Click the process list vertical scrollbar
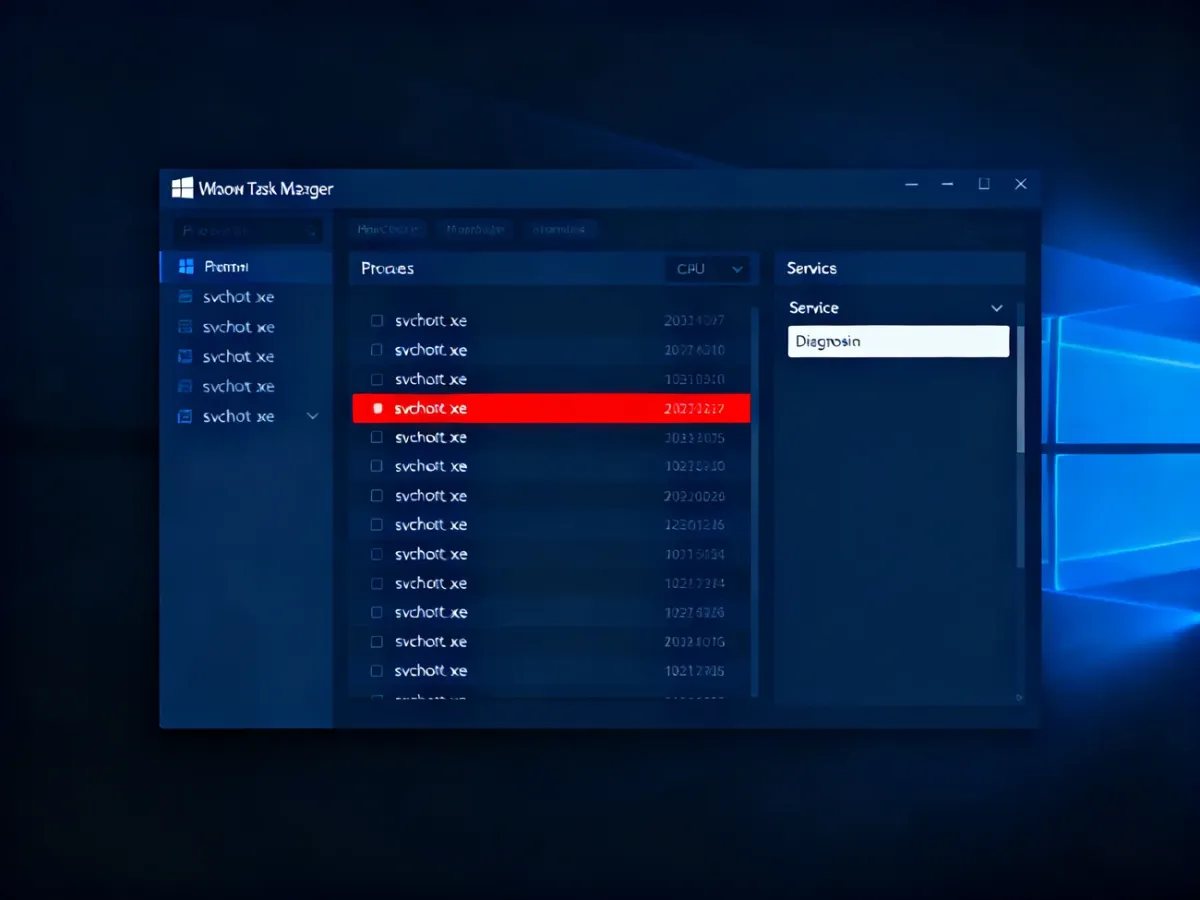Viewport: 1200px width, 900px height. (754, 500)
